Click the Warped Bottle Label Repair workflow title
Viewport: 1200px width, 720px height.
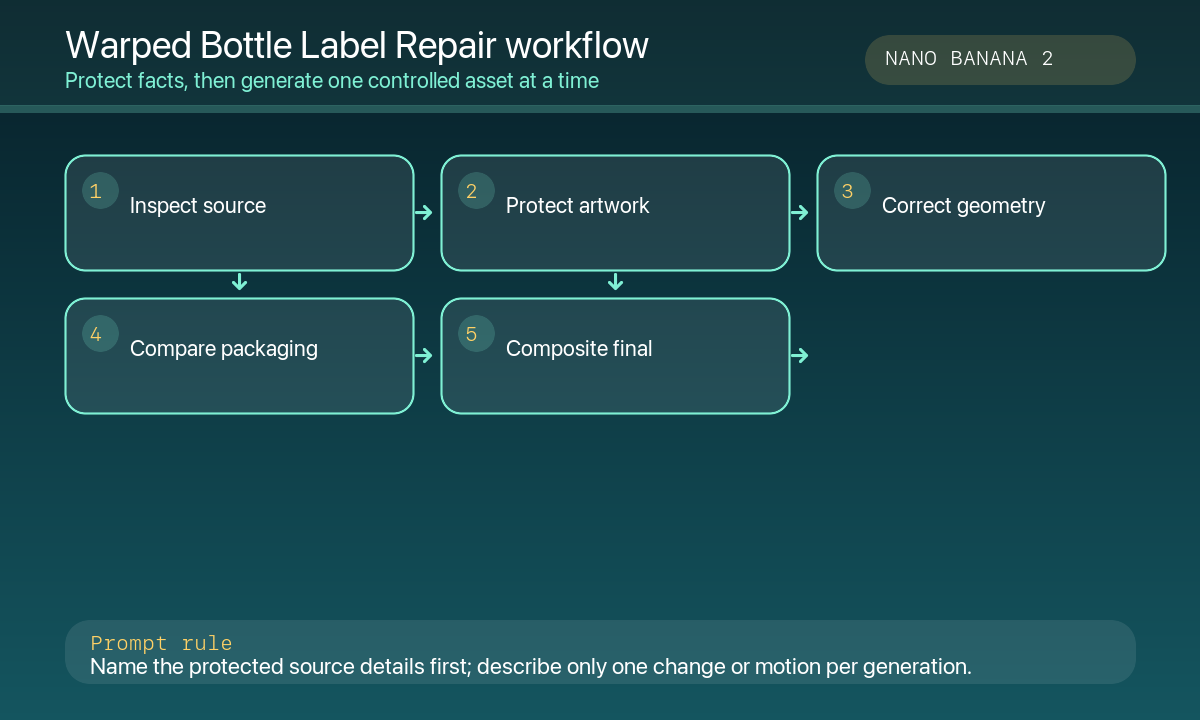pyautogui.click(x=357, y=46)
